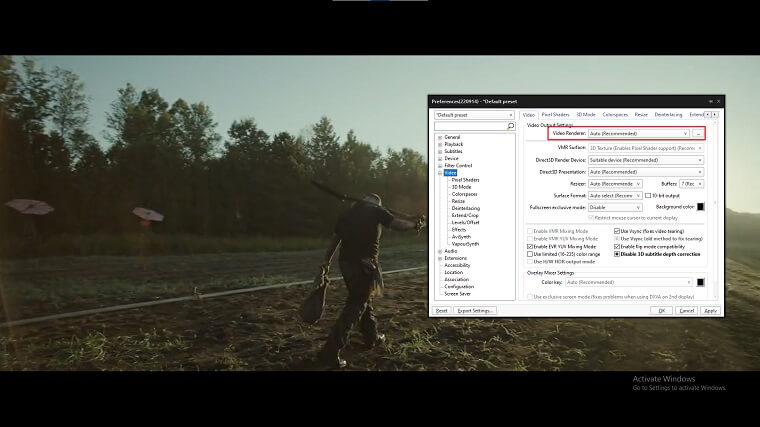Open the Color key black swatch
The width and height of the screenshot is (760, 427).
[700, 282]
